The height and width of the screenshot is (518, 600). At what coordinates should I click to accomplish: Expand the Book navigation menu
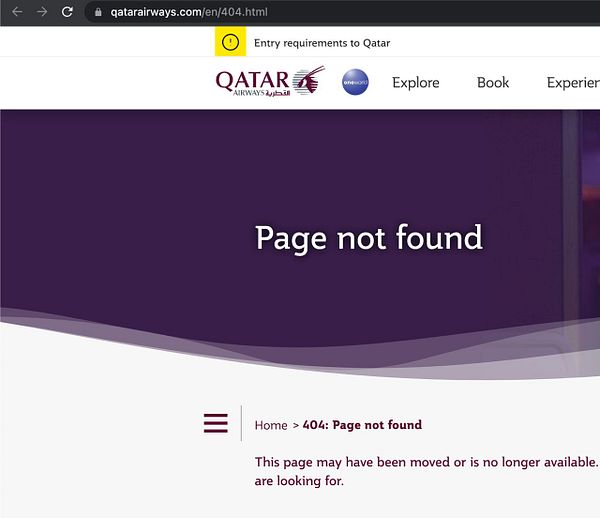pos(493,83)
